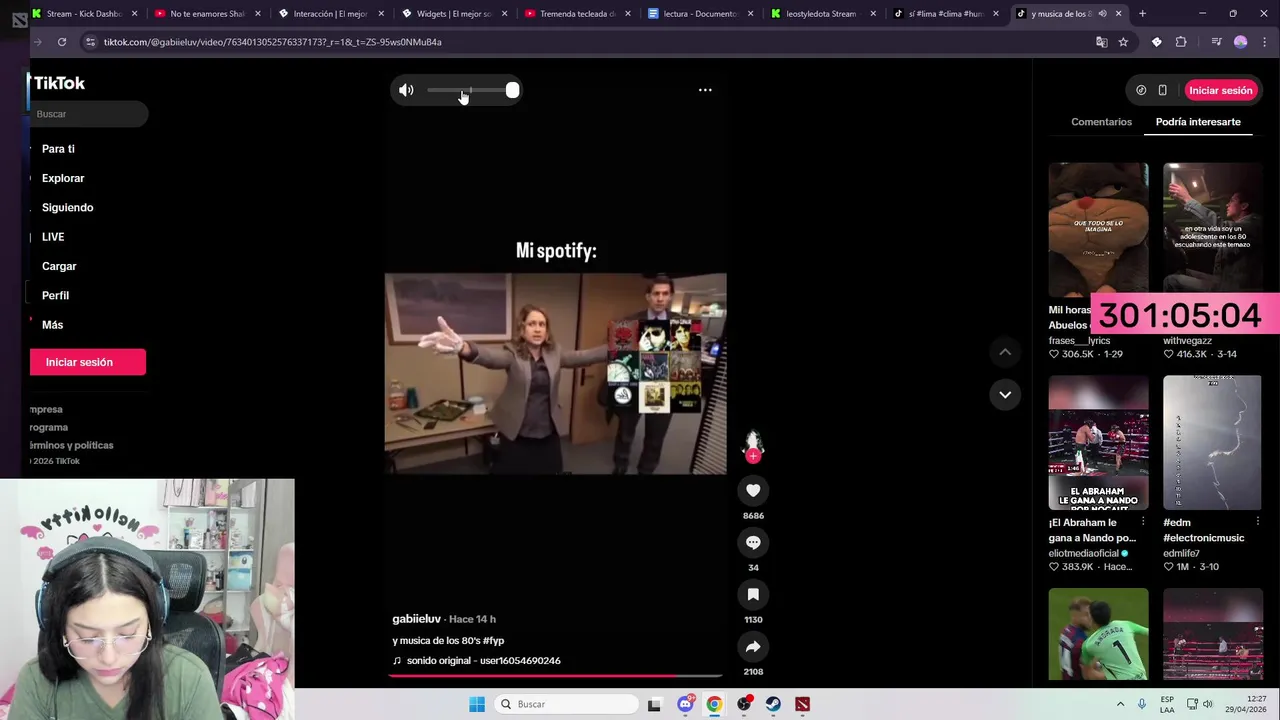This screenshot has width=1280, height=720.
Task: Open Cargar in sidebar
Action: (x=59, y=266)
